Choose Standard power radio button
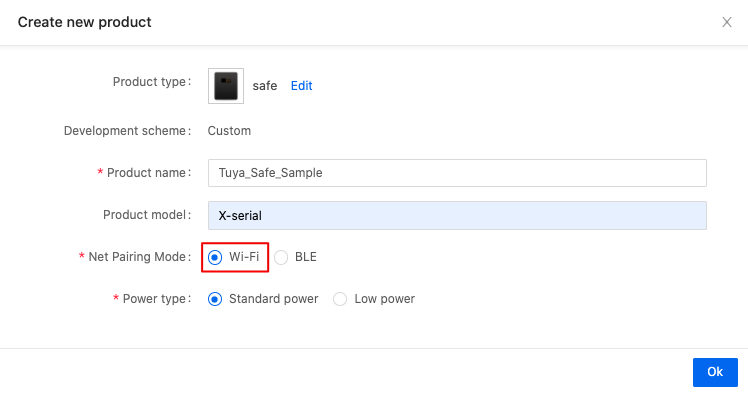The height and width of the screenshot is (393, 748). (x=215, y=299)
